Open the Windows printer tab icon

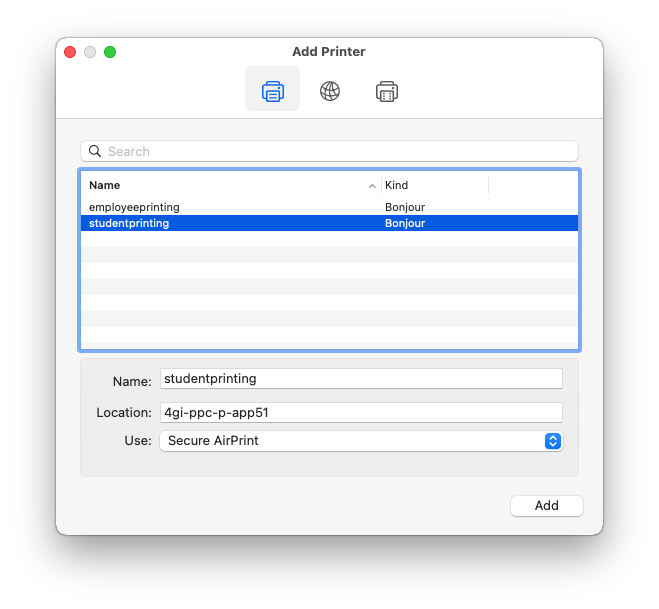387,91
